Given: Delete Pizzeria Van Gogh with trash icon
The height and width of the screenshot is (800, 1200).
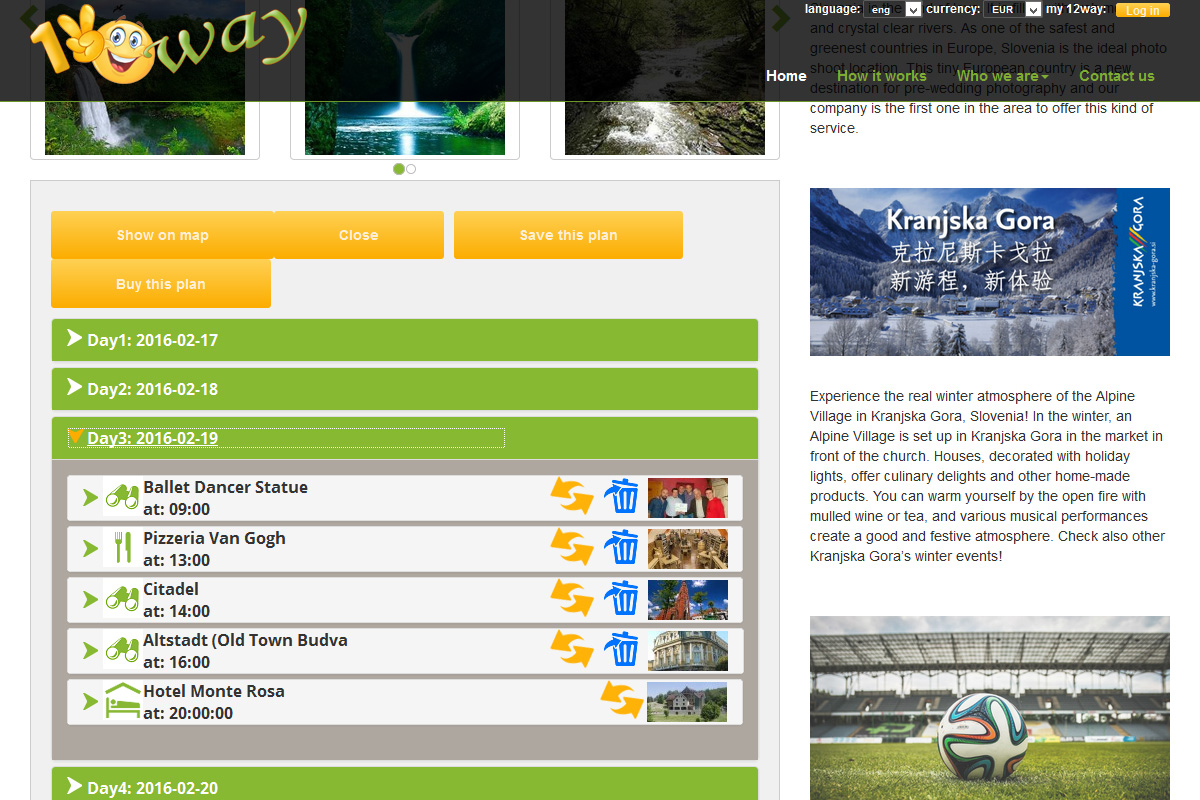Looking at the screenshot, I should click(x=622, y=547).
